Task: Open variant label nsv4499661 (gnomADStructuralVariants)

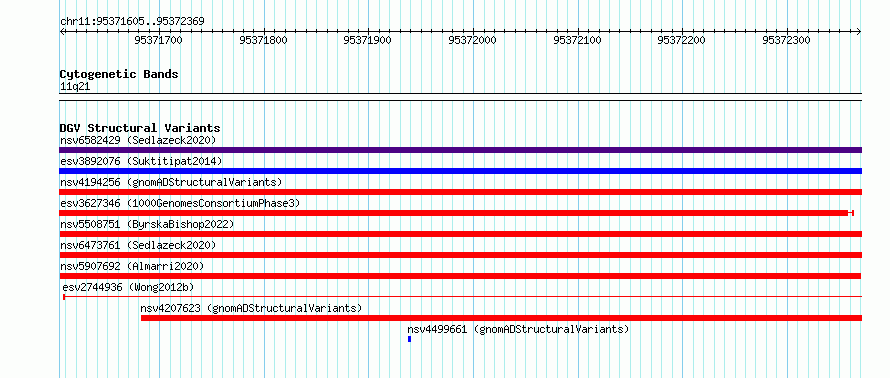Action: tap(518, 329)
